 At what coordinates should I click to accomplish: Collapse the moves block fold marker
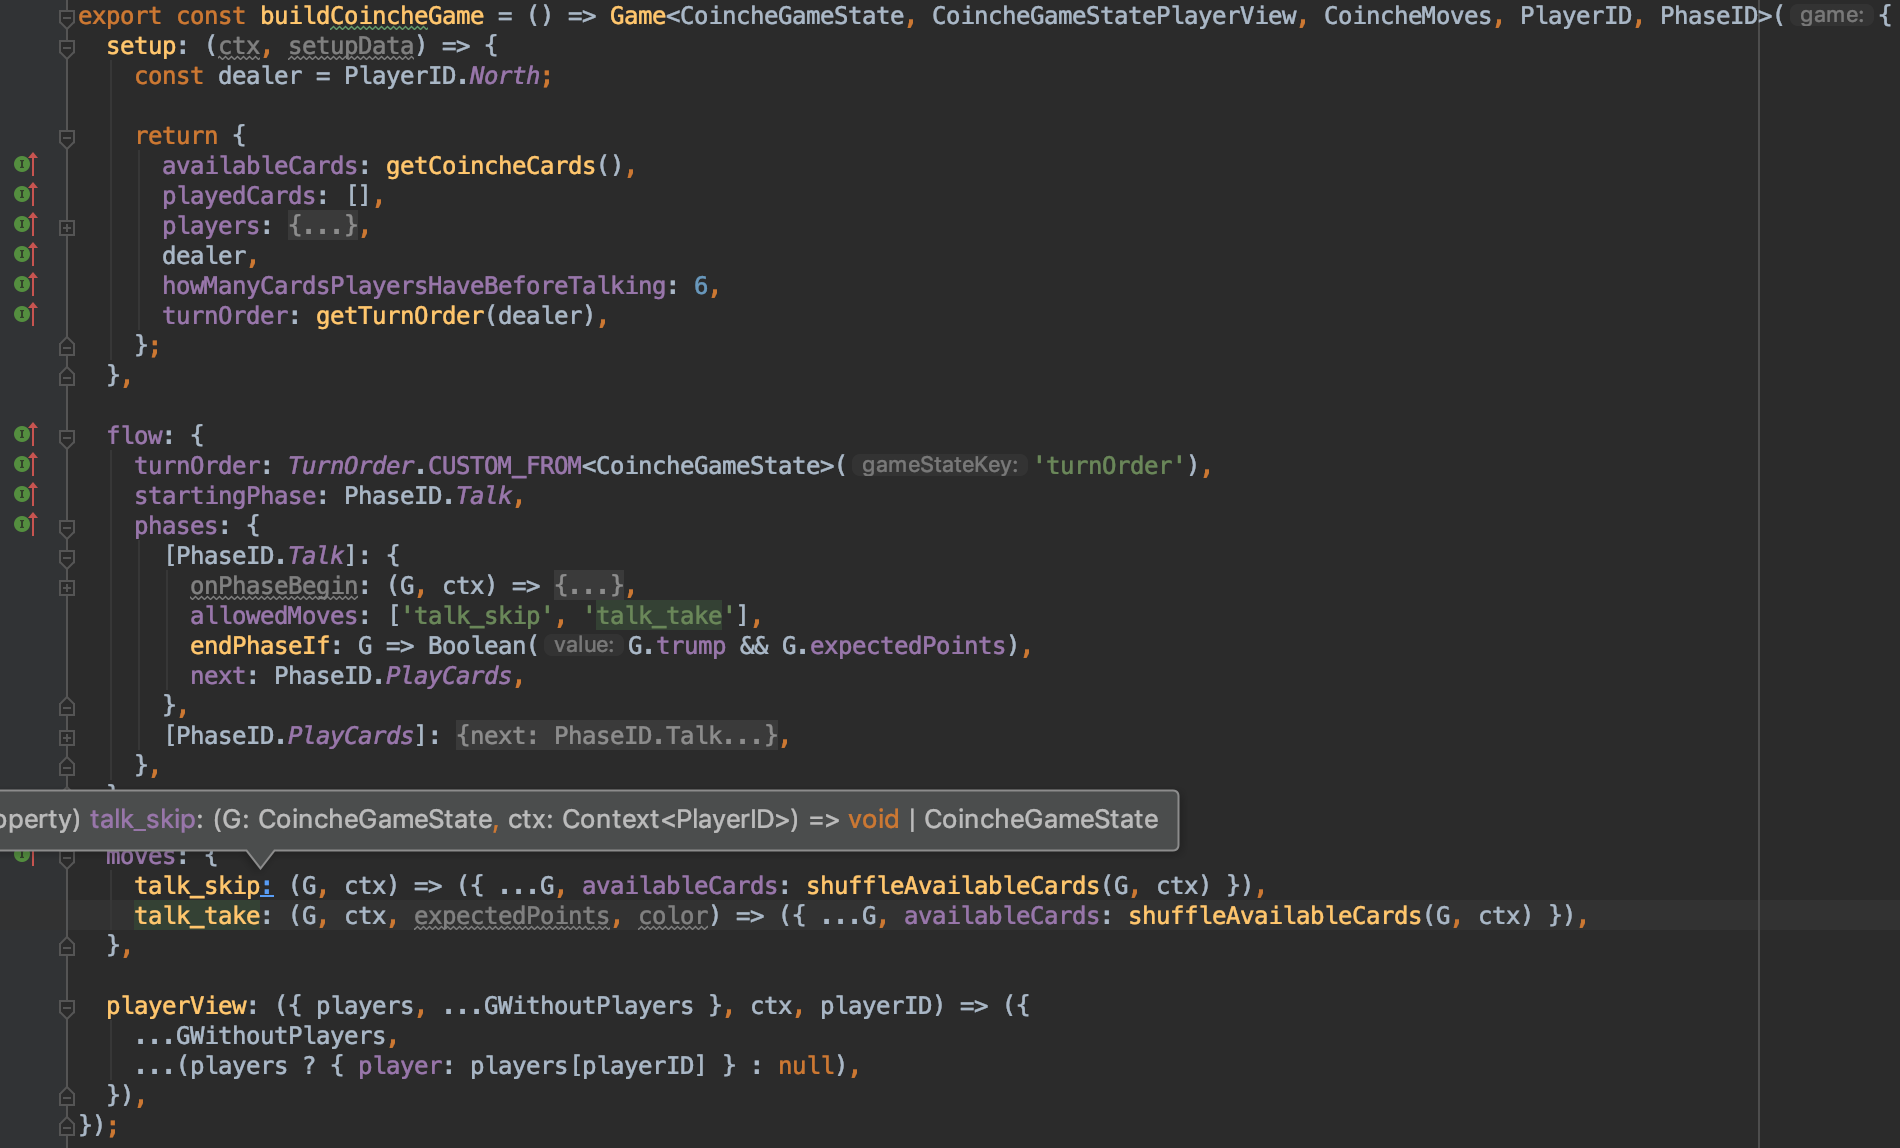[67, 858]
